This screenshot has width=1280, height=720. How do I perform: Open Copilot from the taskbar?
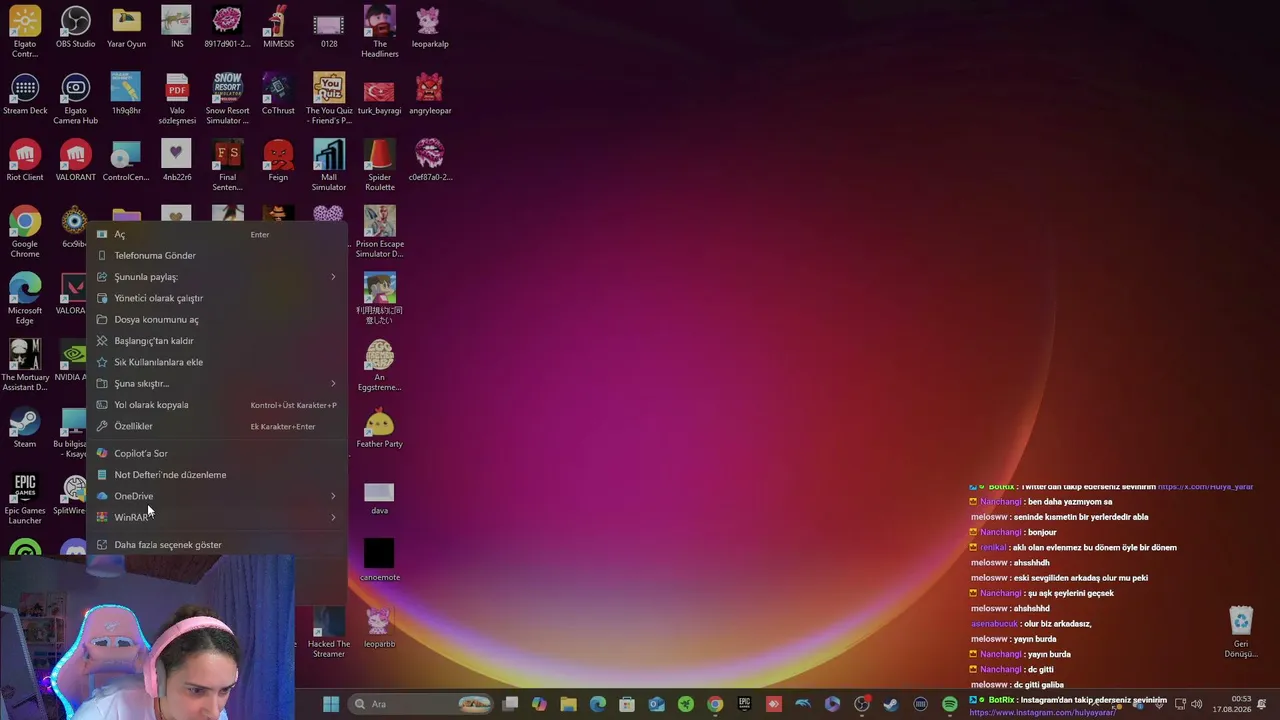(539, 704)
